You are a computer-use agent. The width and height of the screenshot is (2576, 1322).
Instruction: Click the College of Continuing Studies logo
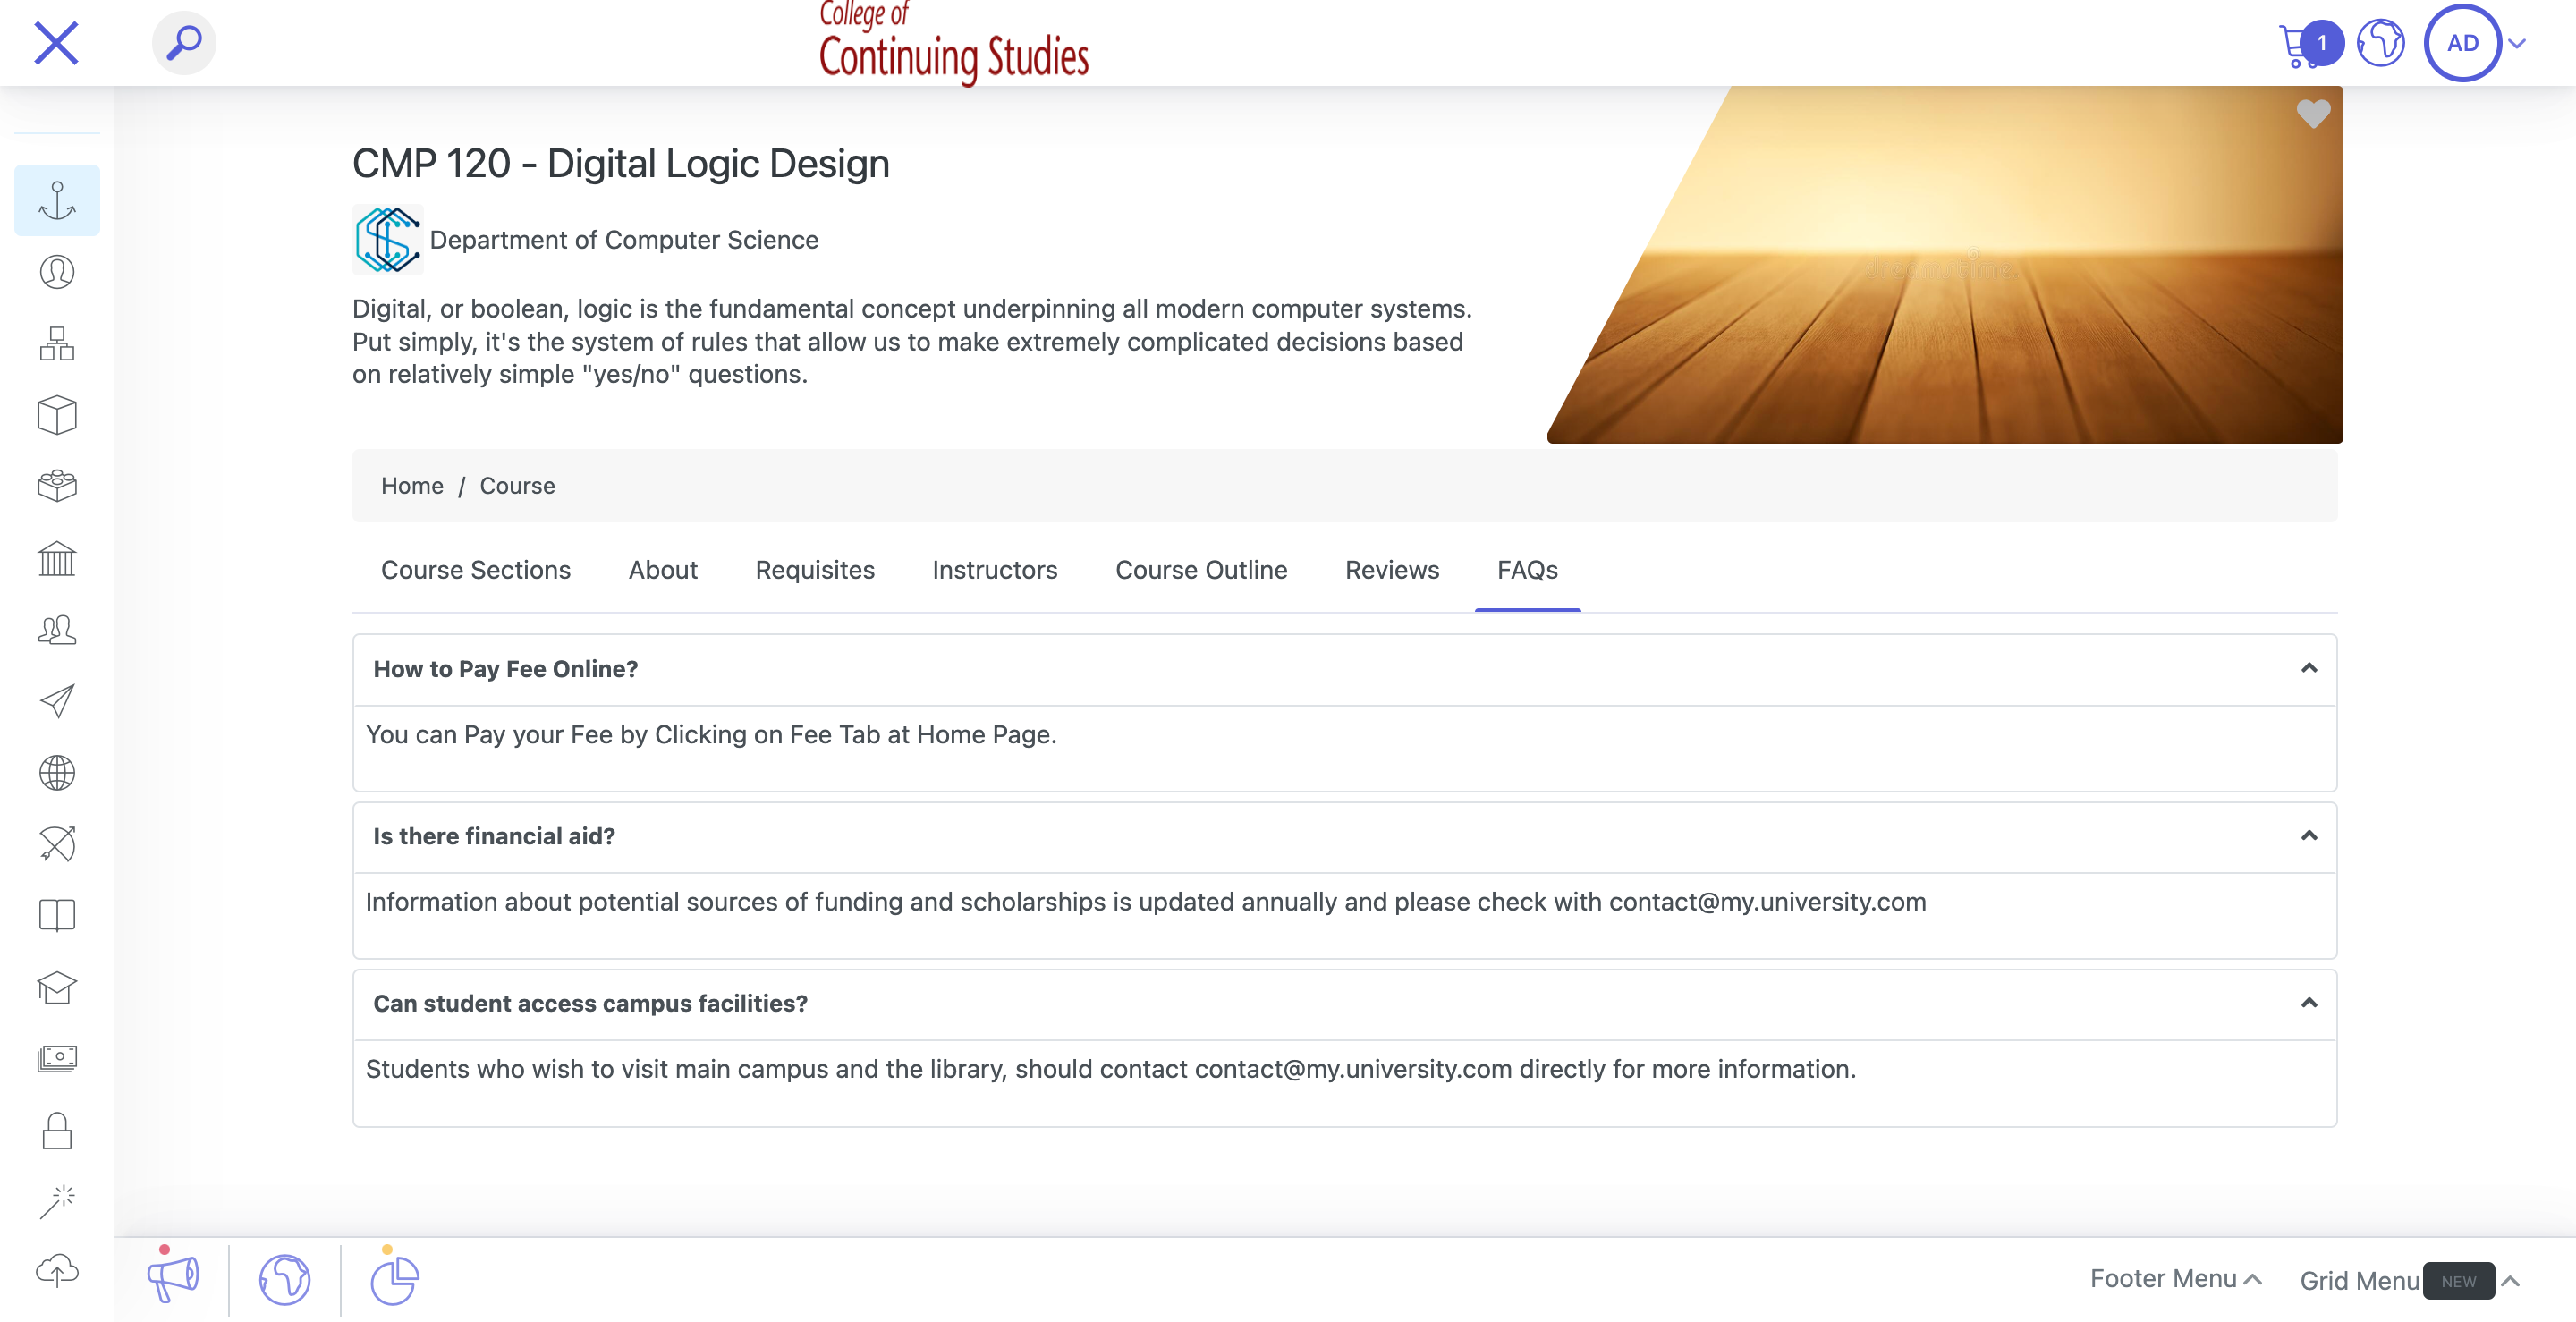tap(953, 42)
